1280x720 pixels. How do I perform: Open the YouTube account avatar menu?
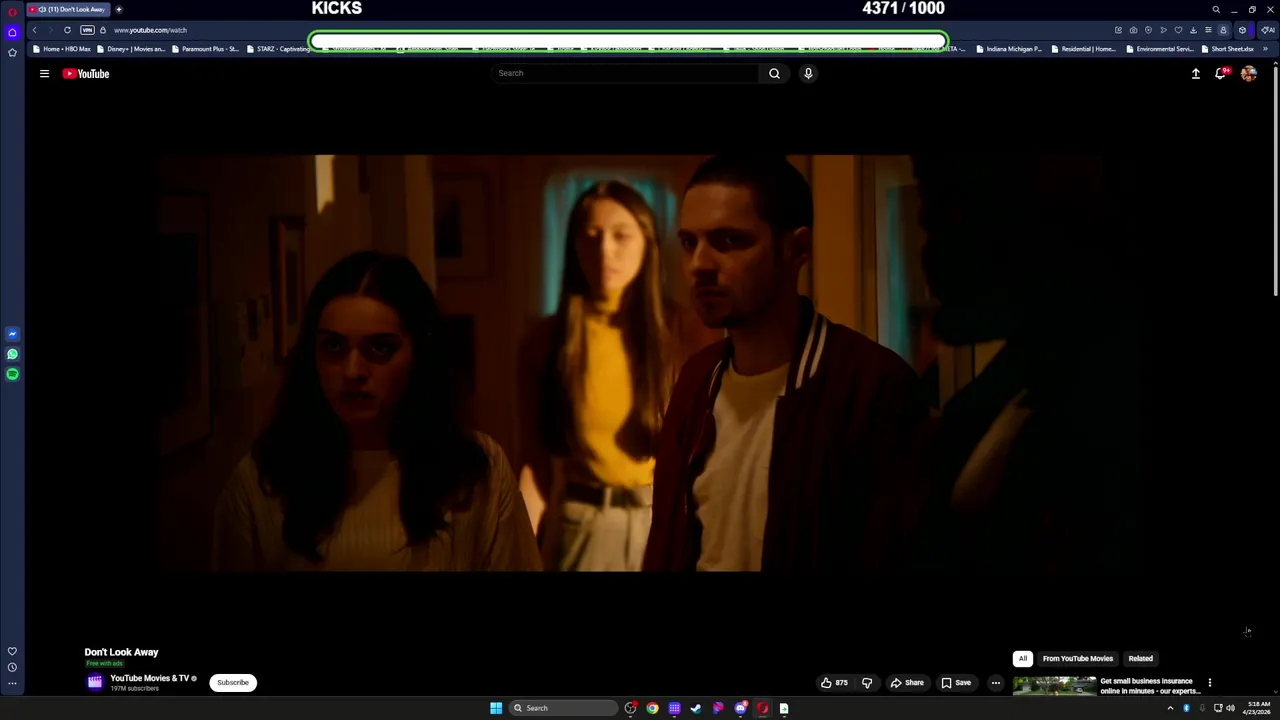point(1249,73)
